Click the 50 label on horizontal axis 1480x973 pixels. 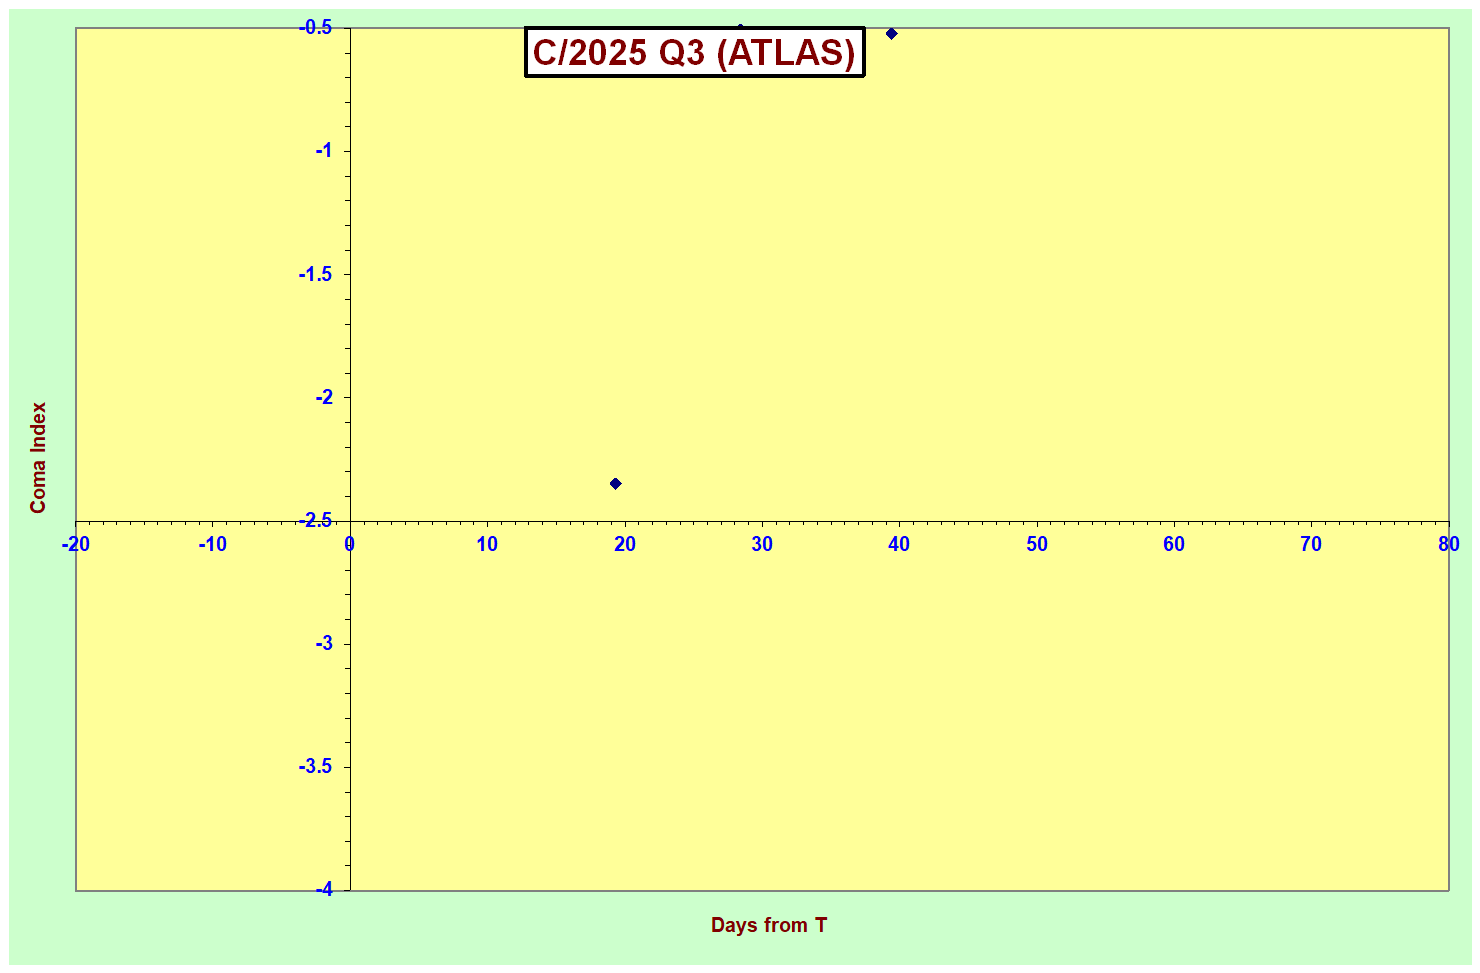[x=1037, y=544]
